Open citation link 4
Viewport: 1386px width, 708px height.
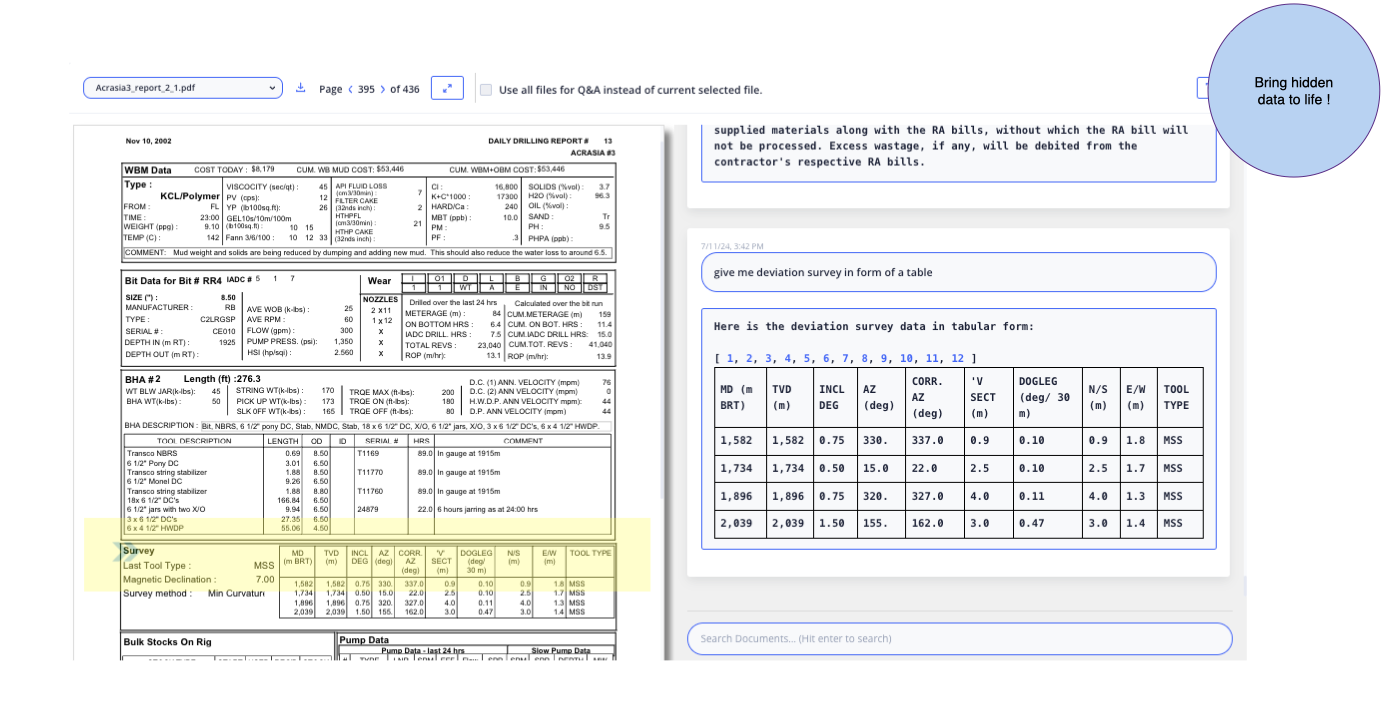[789, 358]
